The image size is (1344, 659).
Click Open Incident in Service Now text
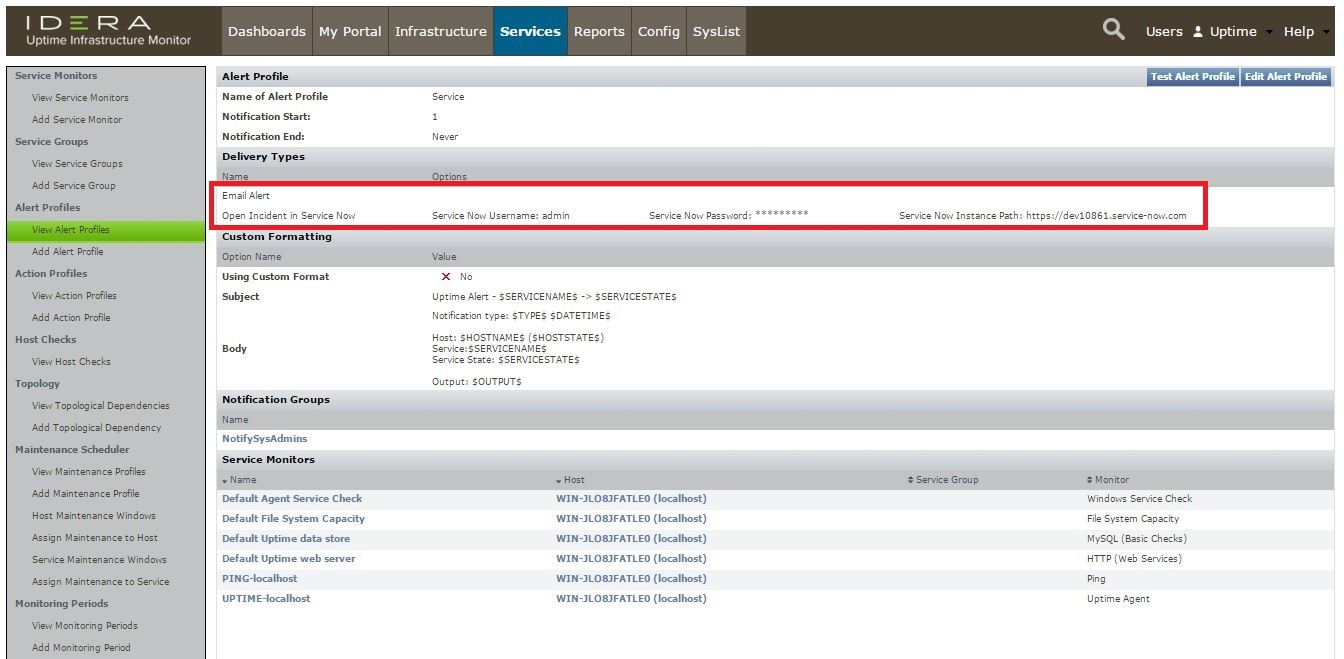click(288, 216)
